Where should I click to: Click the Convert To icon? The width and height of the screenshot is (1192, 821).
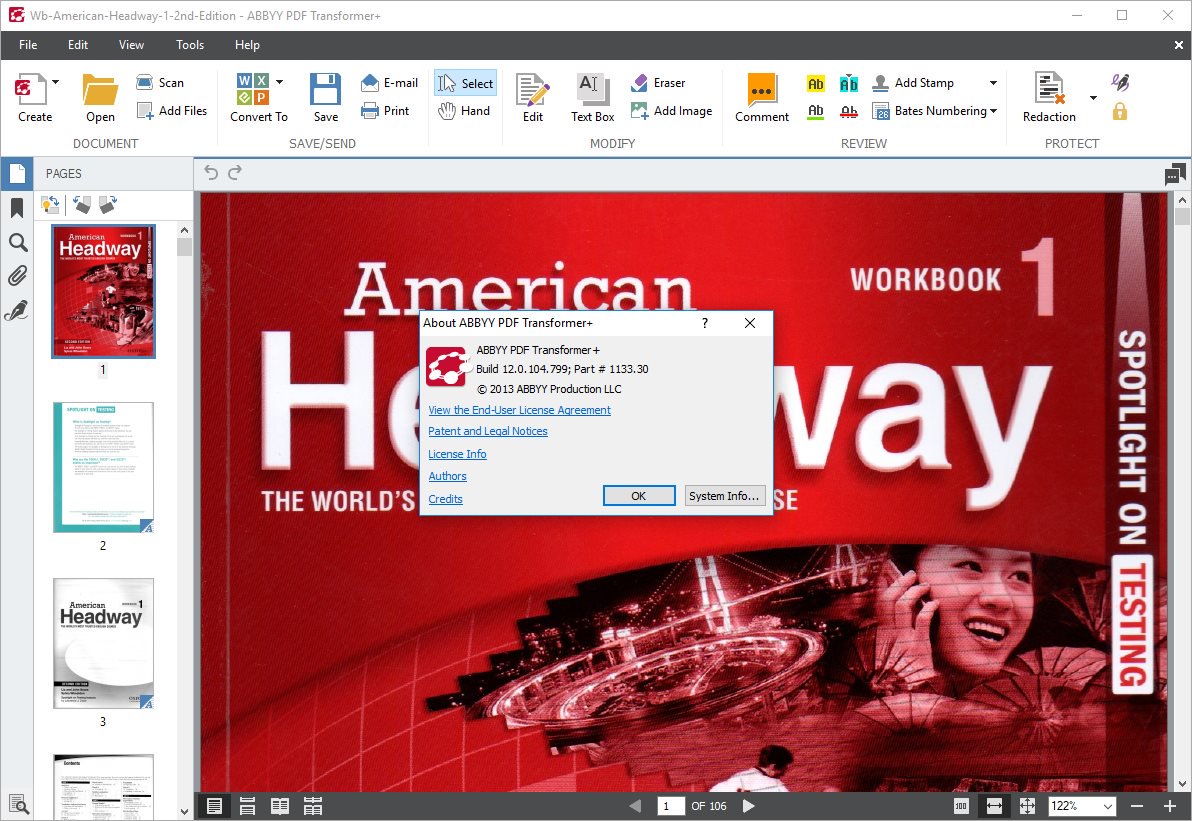pyautogui.click(x=253, y=89)
